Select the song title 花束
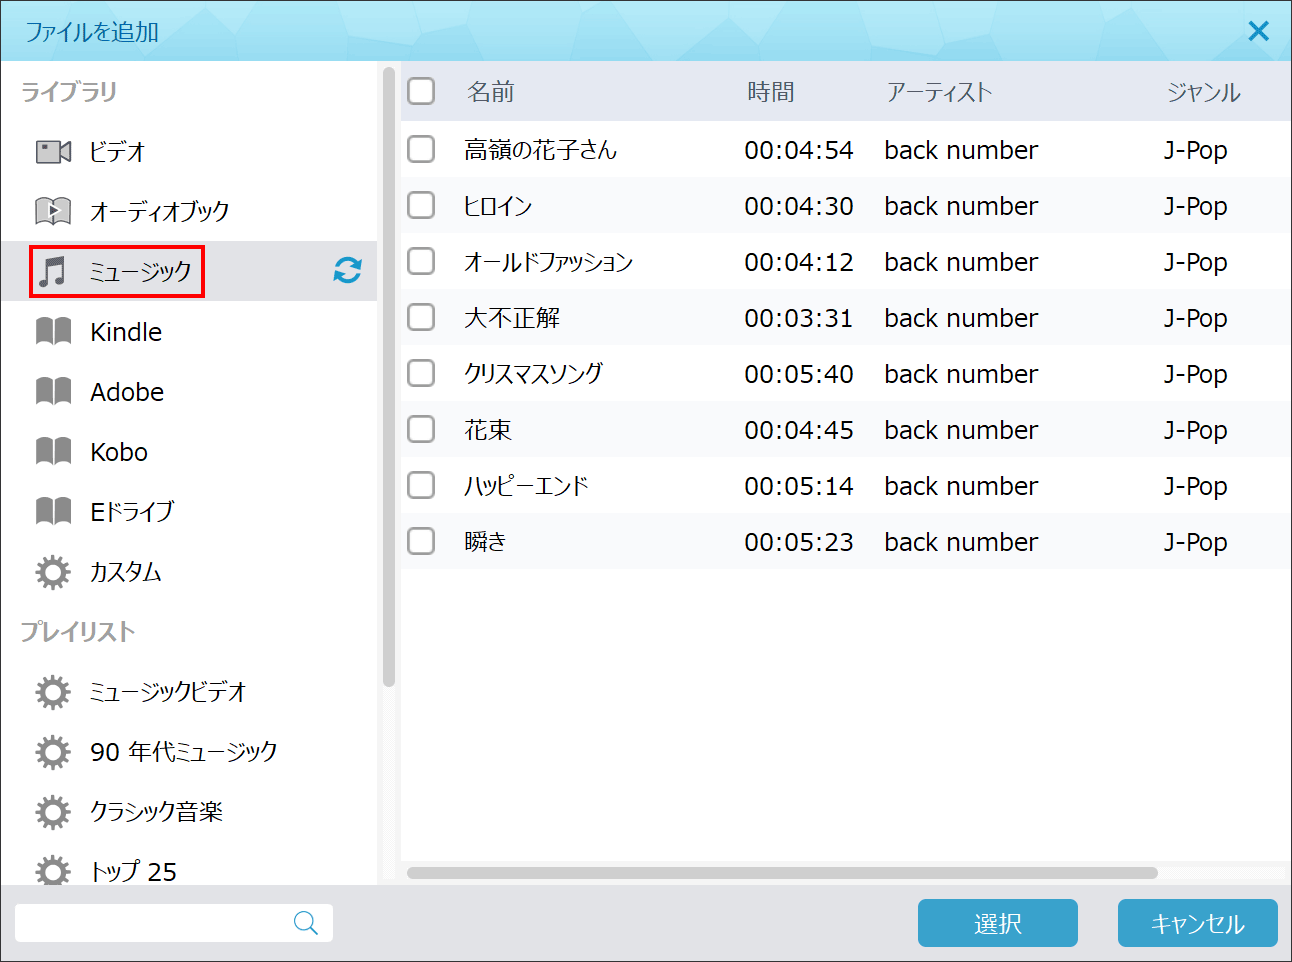Screen dimensions: 1292x962 click(x=488, y=430)
